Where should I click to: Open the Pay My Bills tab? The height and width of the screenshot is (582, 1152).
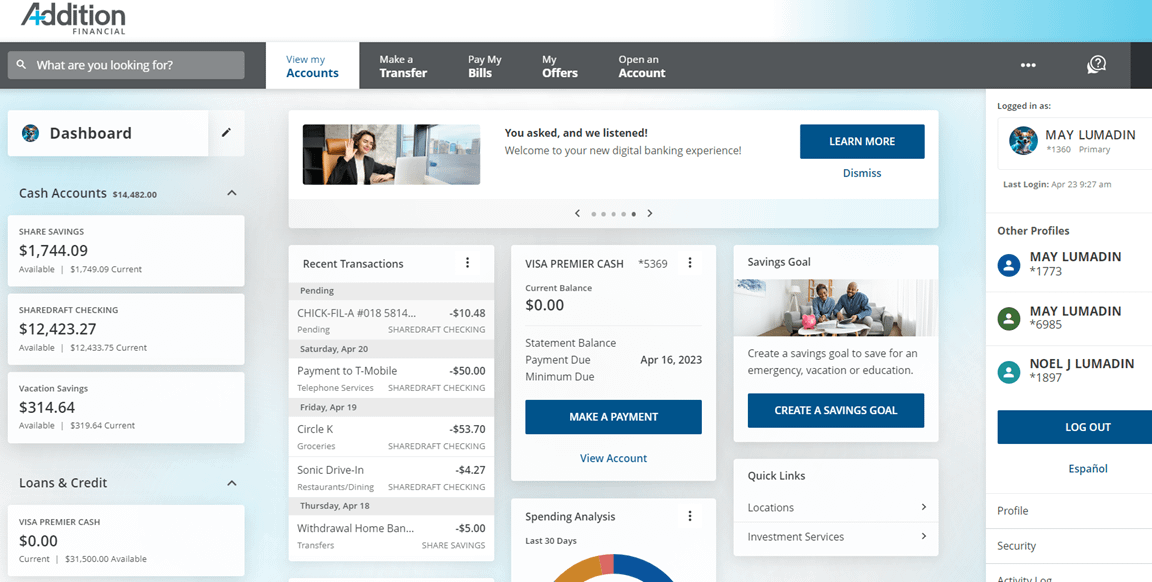[484, 65]
